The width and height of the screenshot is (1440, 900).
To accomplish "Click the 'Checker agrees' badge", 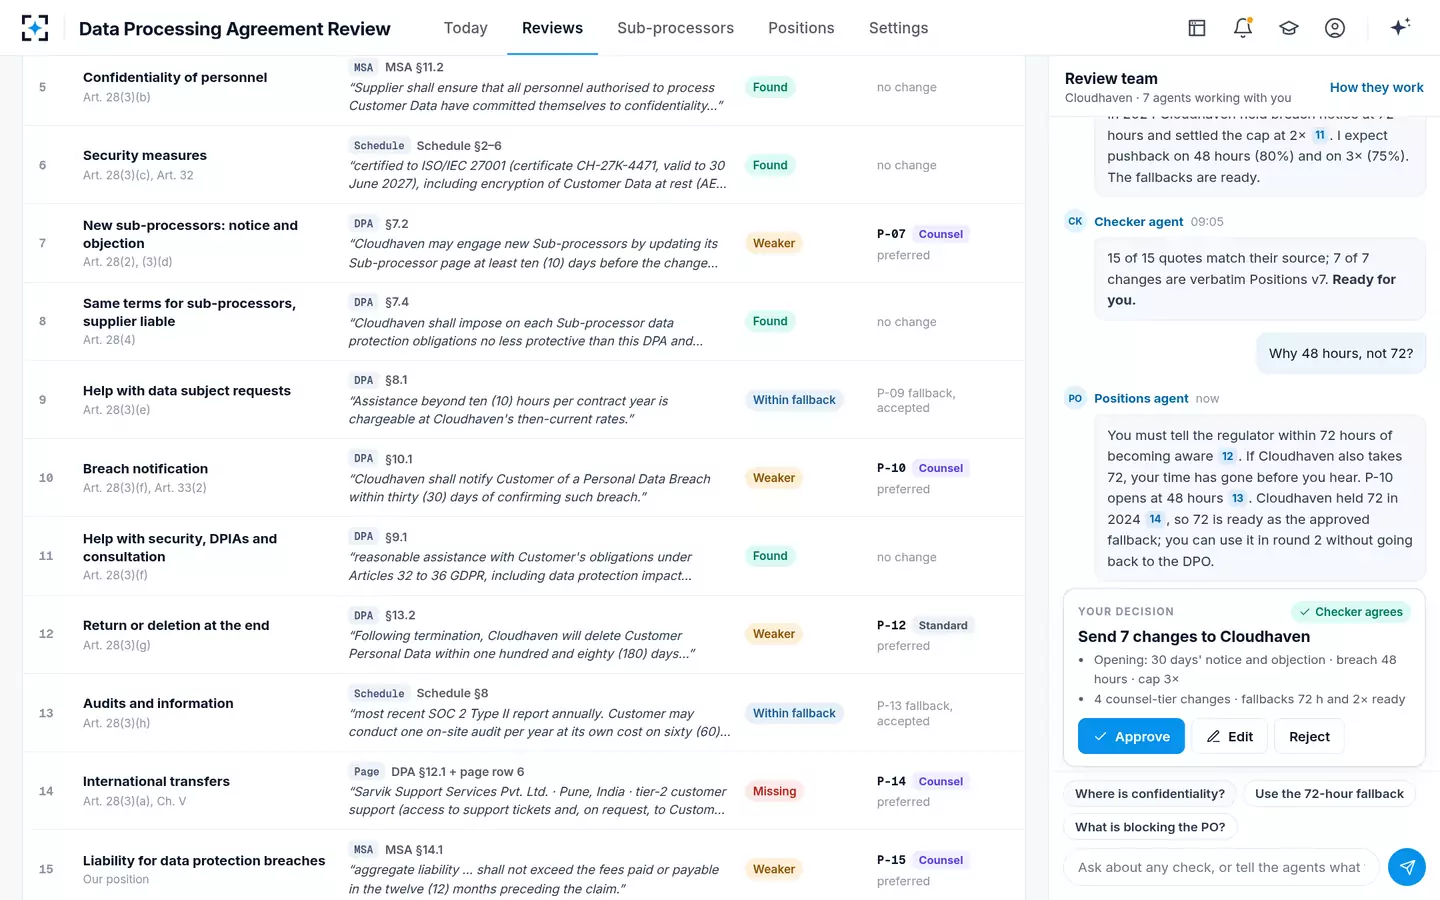I will click(x=1350, y=612).
